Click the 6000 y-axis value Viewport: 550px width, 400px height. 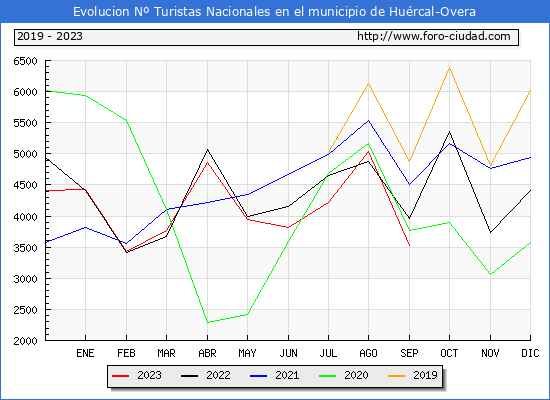pos(25,92)
